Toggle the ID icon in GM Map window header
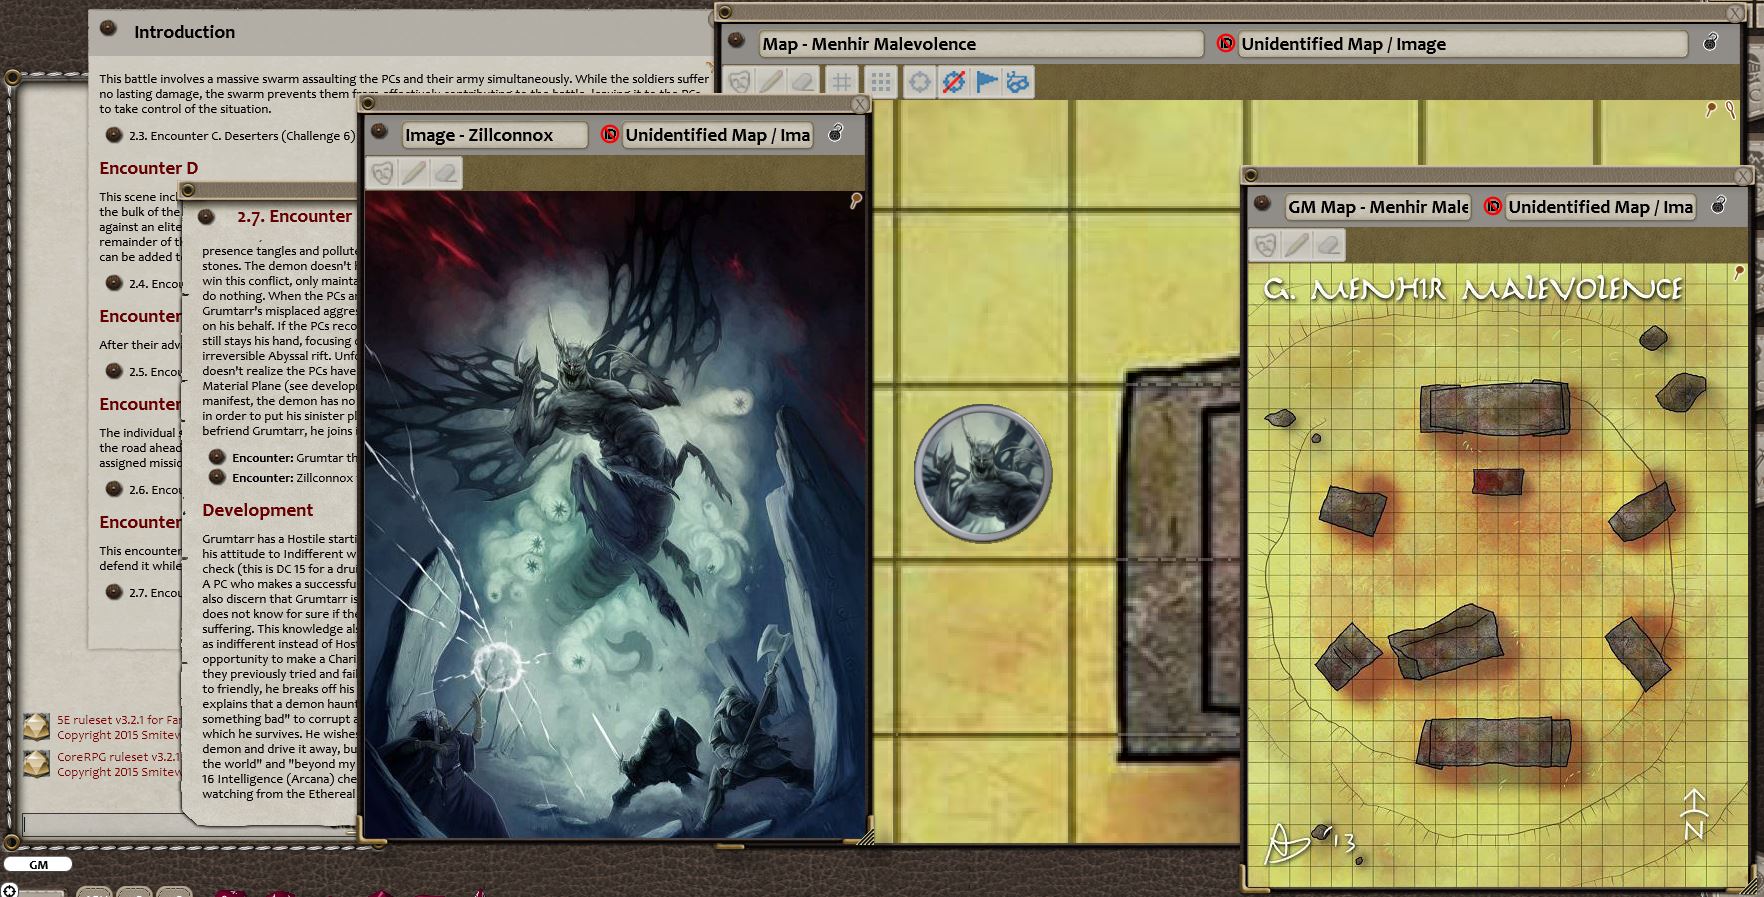This screenshot has width=1764, height=897. [1493, 207]
